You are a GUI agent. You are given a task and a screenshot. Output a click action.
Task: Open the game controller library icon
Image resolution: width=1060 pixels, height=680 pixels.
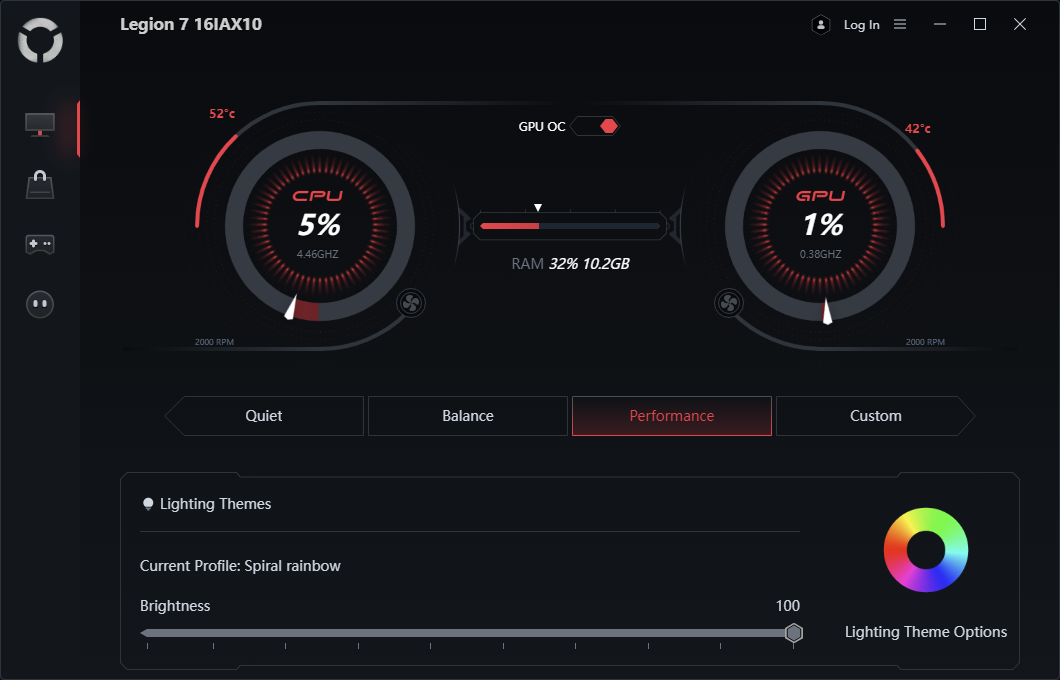40,244
